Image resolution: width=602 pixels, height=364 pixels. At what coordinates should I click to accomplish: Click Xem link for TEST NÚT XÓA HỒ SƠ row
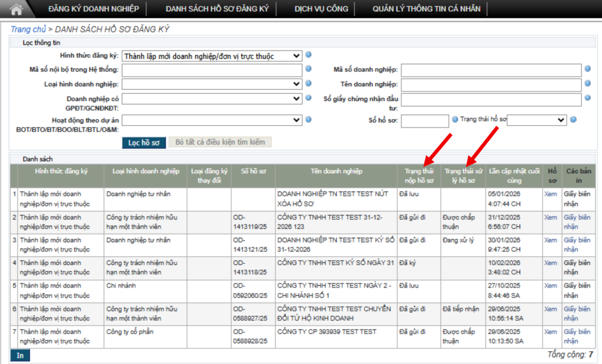coord(551,194)
